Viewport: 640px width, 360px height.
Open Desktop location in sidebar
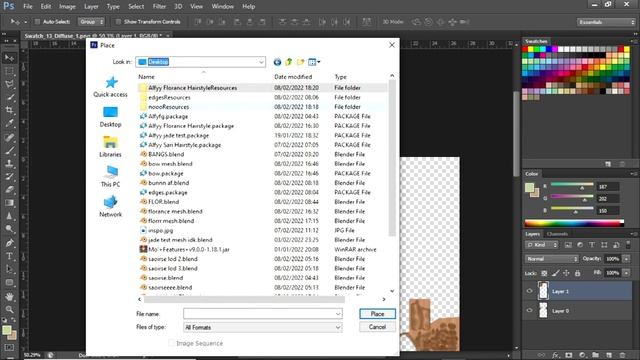[x=110, y=117]
